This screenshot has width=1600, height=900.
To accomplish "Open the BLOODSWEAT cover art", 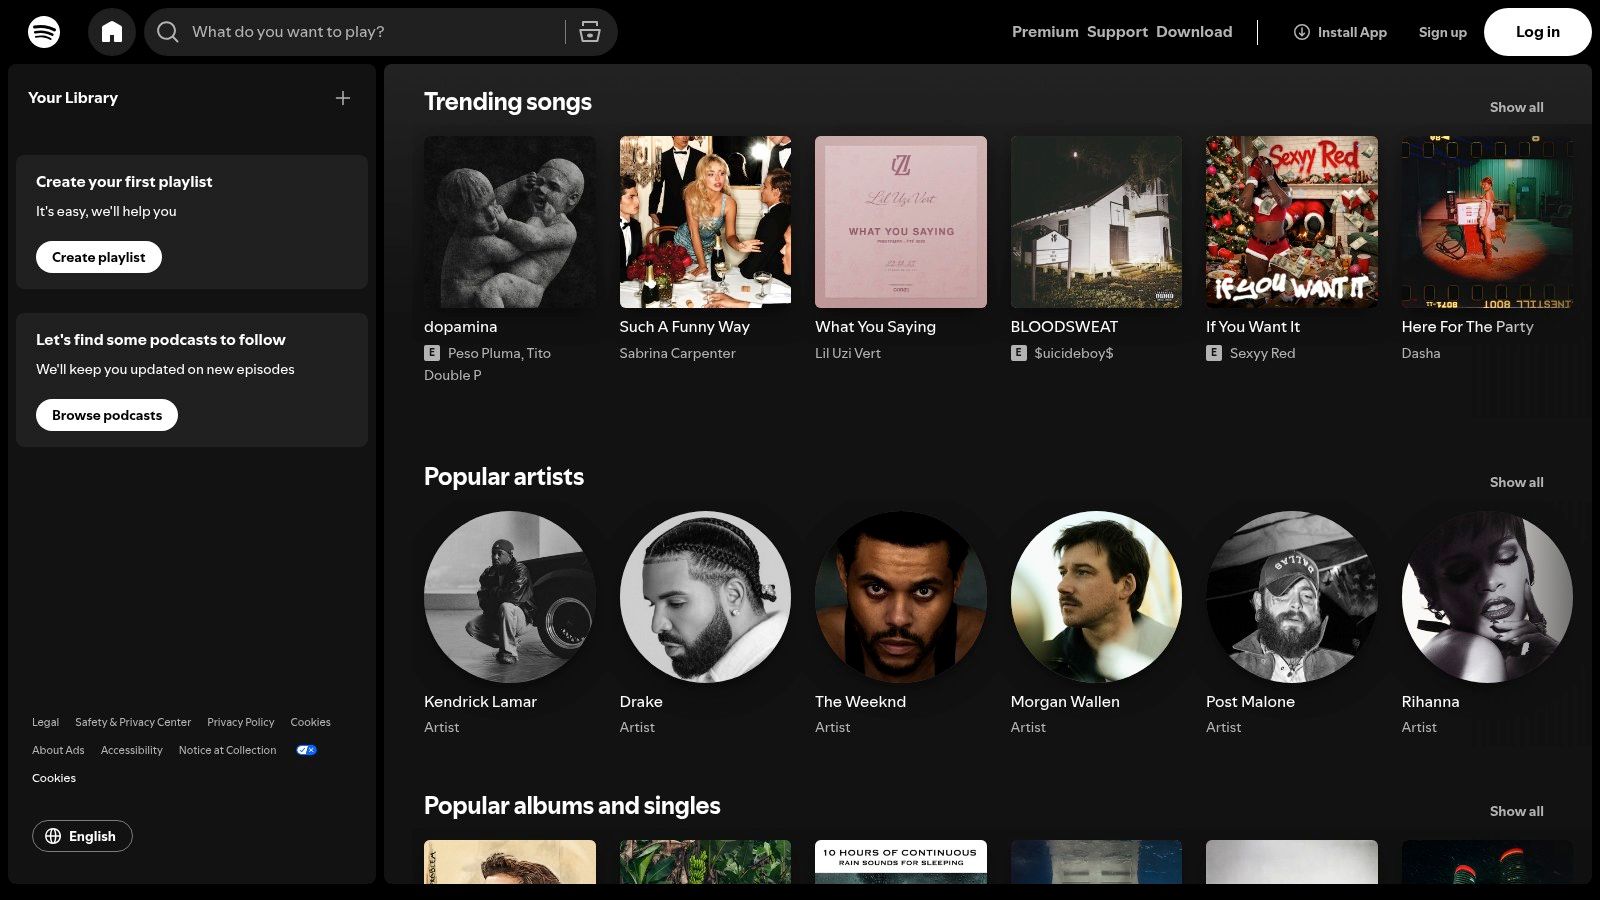I will 1096,222.
